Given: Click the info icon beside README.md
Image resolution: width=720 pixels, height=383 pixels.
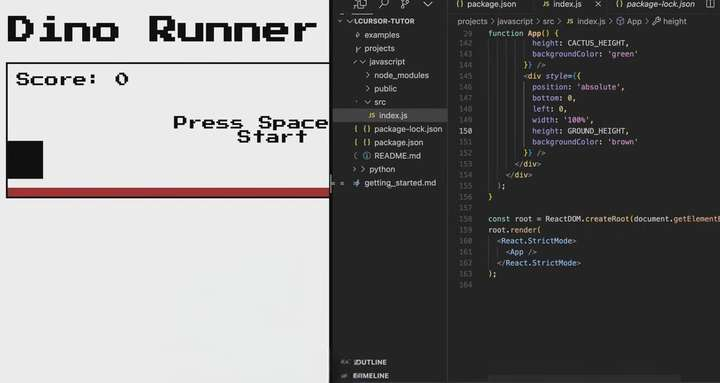Looking at the screenshot, I should tap(366, 156).
